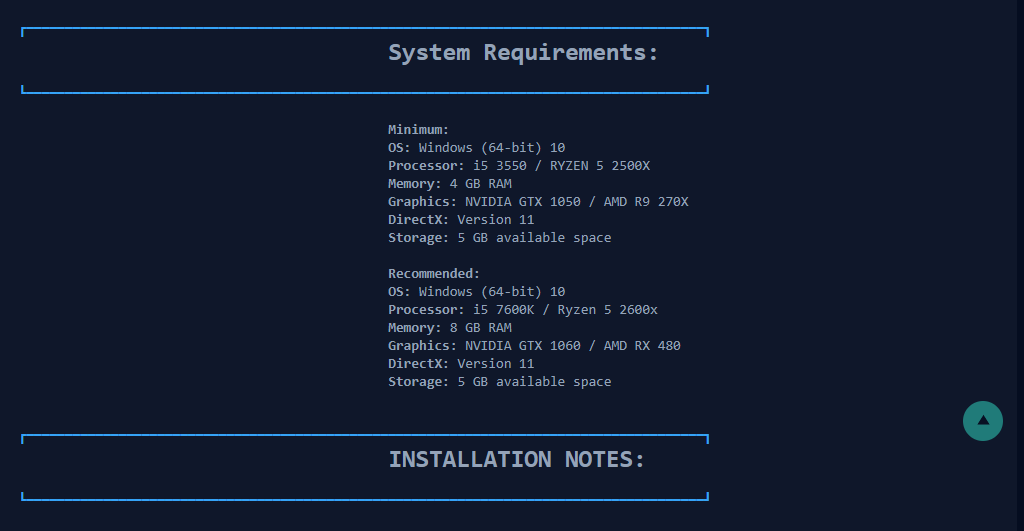The image size is (1024, 531).
Task: Click the recommended 'OS: Windows (64-bit) 10' line
Action: [476, 291]
